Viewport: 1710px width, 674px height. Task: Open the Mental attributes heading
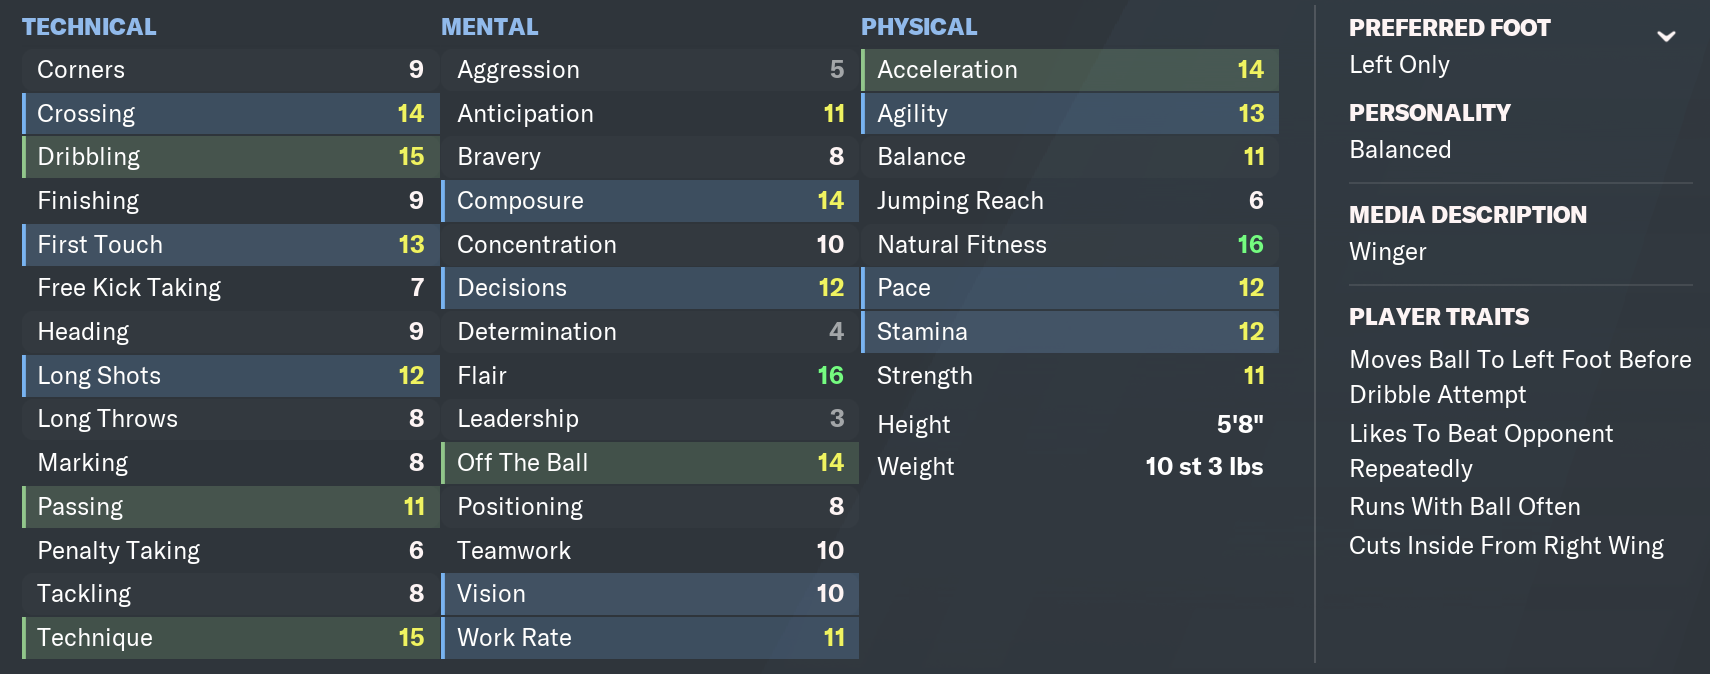coord(490,27)
